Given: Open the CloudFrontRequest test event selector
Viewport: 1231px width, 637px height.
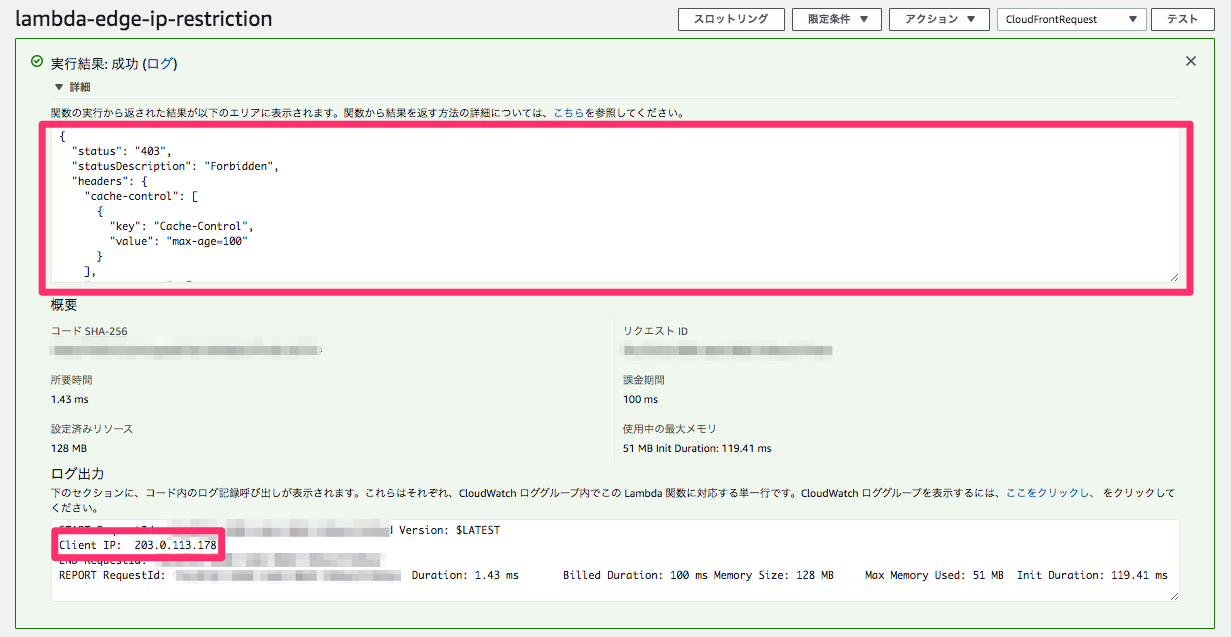Looking at the screenshot, I should [x=1071, y=19].
